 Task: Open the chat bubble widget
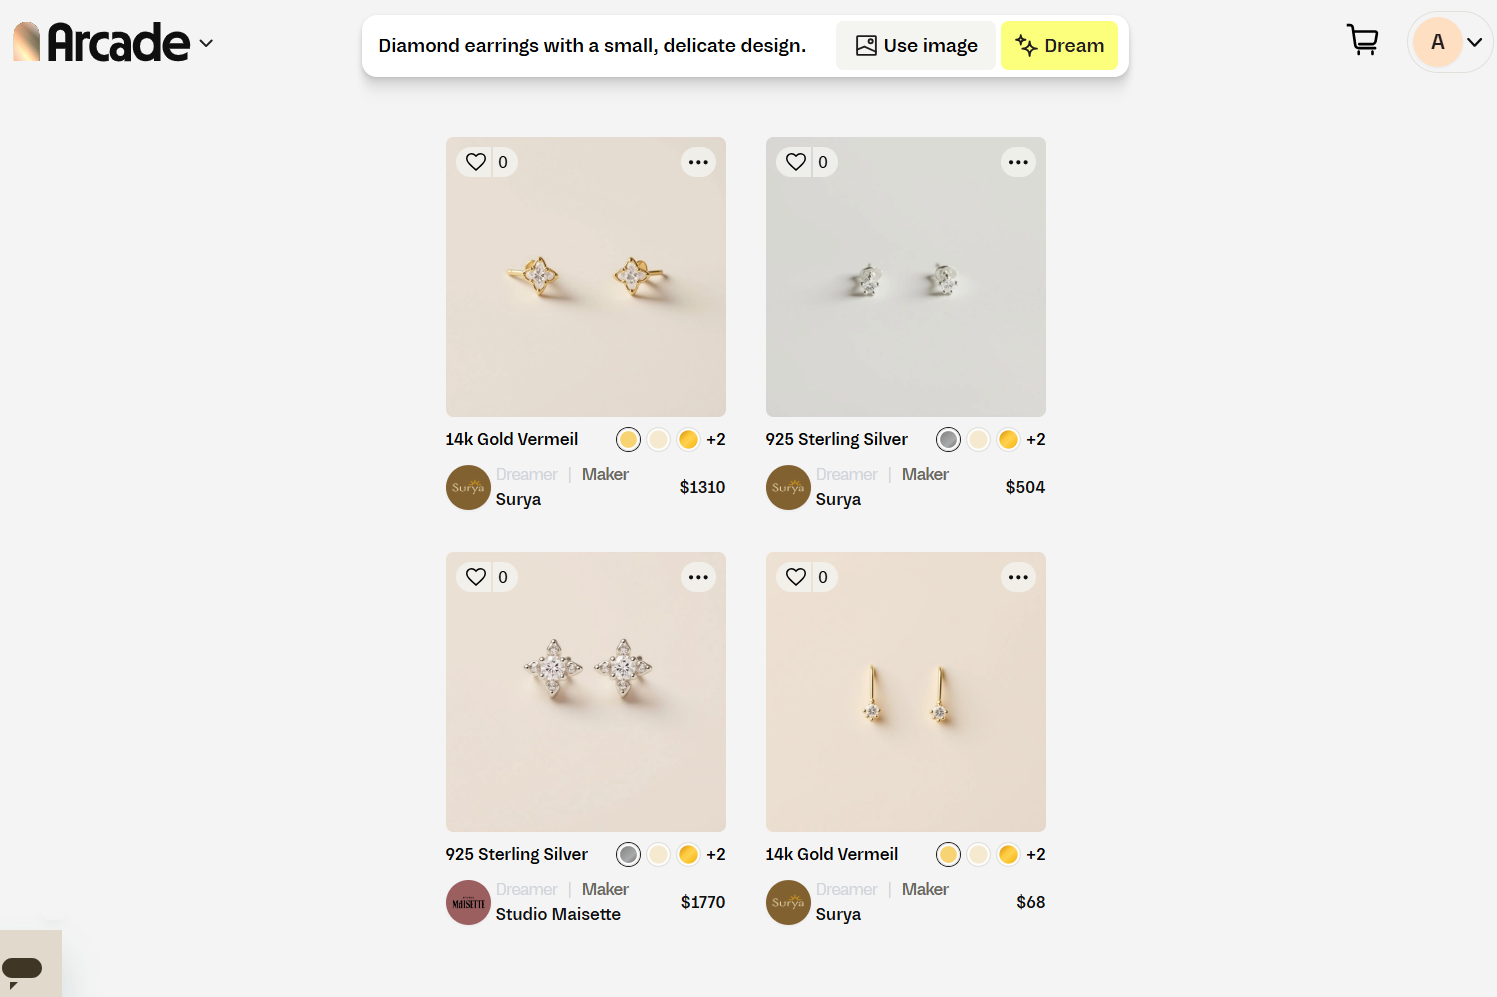point(23,968)
